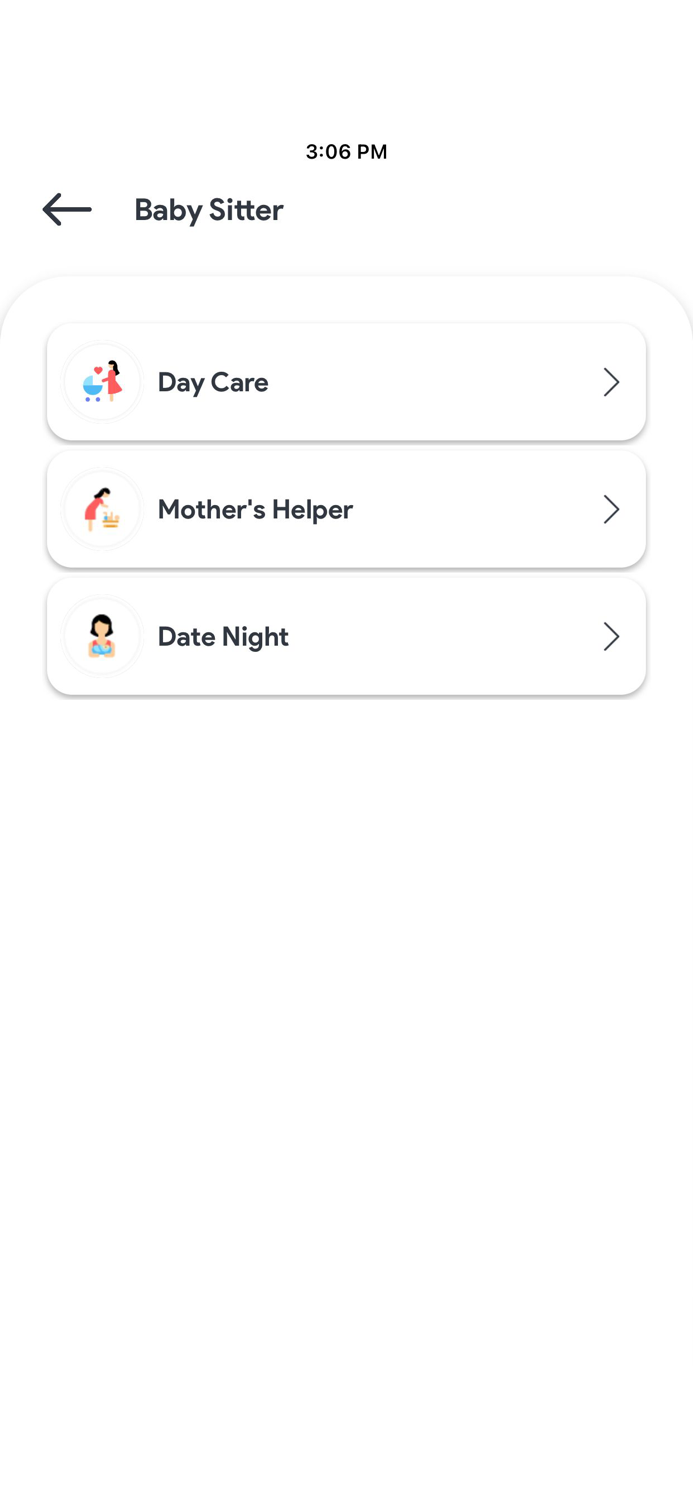This screenshot has width=693, height=1500.
Task: Expand the Day Care option chevron
Action: coord(611,382)
